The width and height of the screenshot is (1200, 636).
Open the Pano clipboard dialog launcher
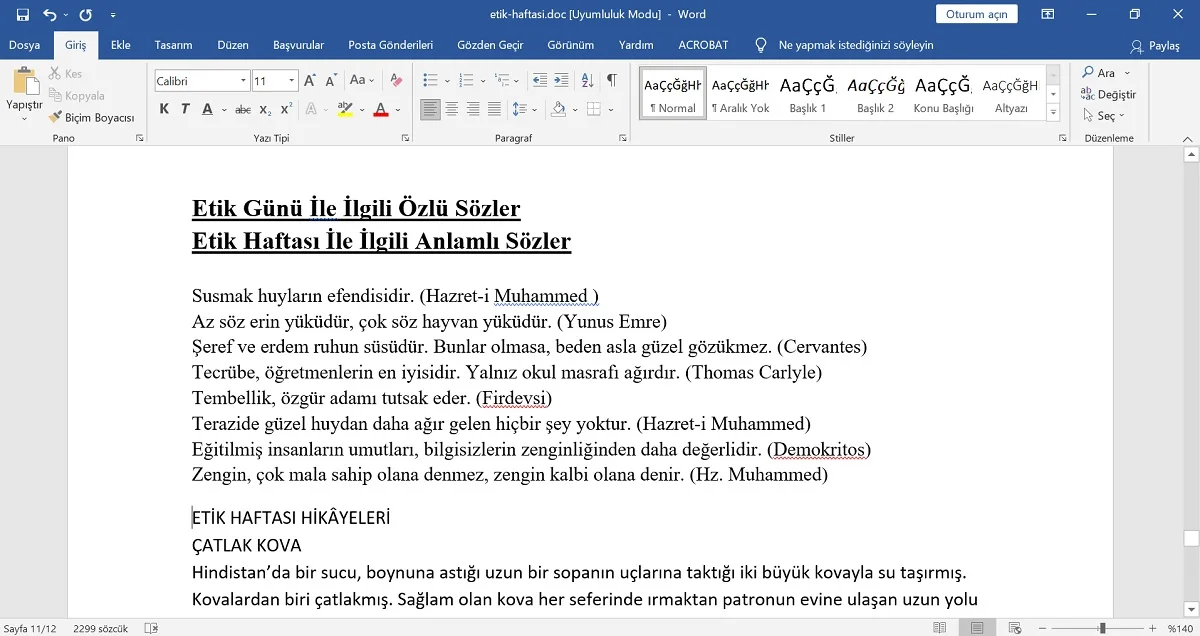tap(139, 138)
